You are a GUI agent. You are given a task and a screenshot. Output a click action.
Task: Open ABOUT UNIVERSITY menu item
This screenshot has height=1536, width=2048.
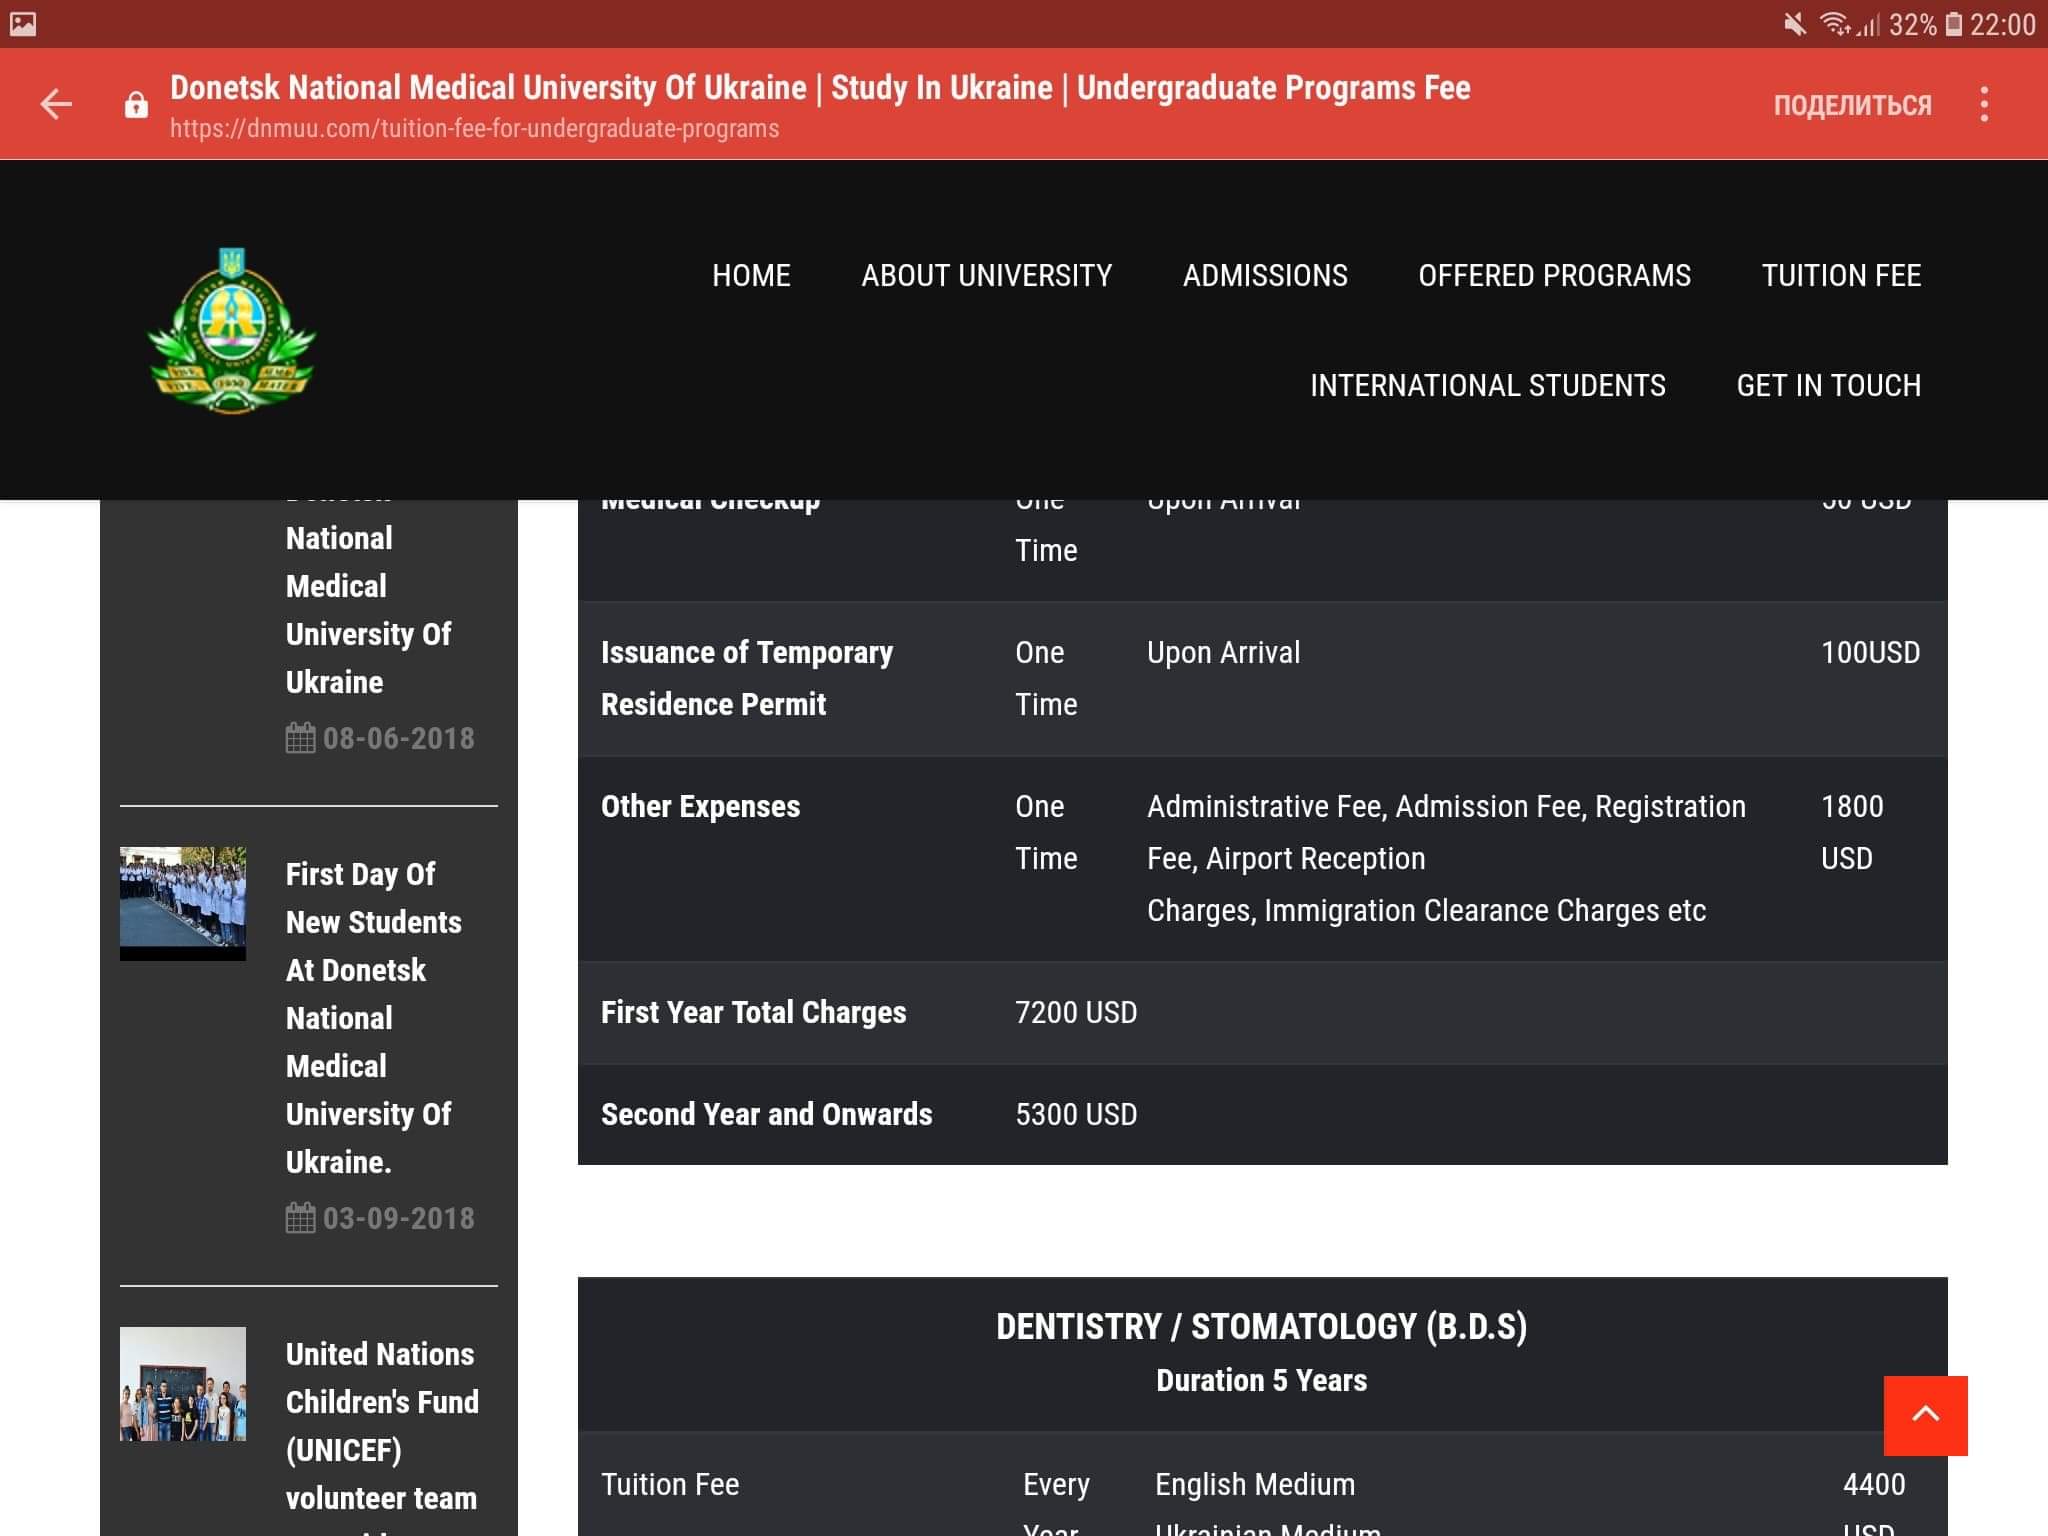986,275
